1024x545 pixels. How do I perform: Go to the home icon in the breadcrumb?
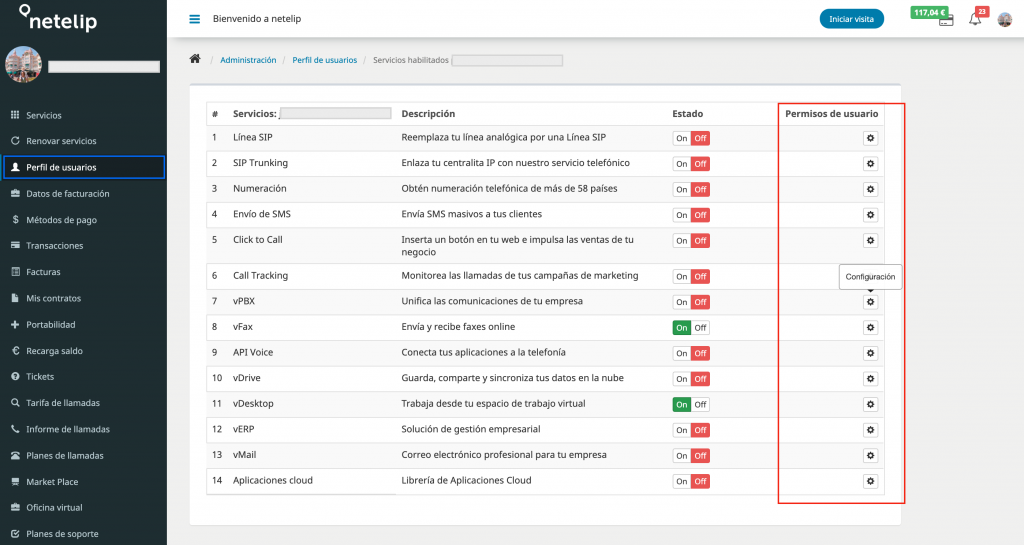pos(195,59)
